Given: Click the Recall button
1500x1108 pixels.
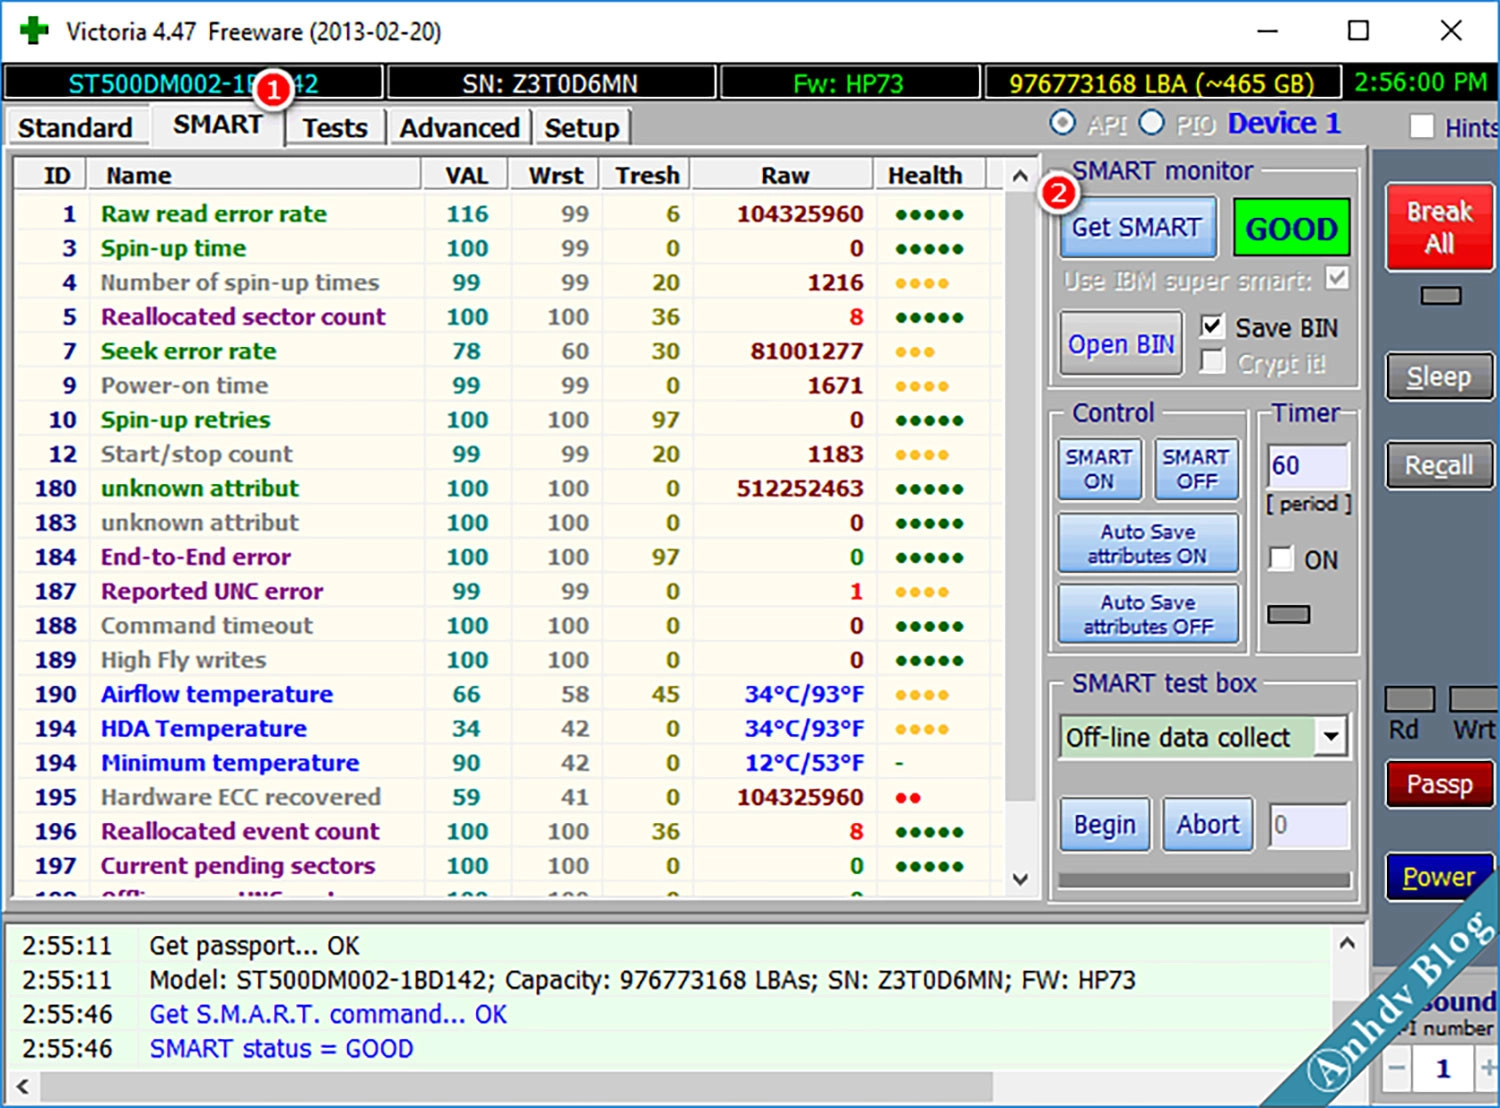Looking at the screenshot, I should tap(1439, 466).
